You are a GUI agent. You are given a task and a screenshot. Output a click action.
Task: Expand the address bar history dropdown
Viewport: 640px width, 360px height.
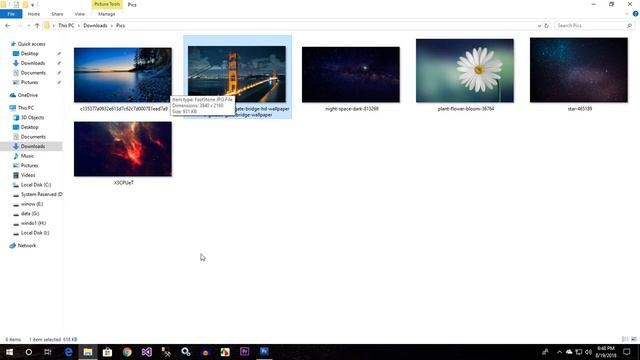[x=539, y=26]
